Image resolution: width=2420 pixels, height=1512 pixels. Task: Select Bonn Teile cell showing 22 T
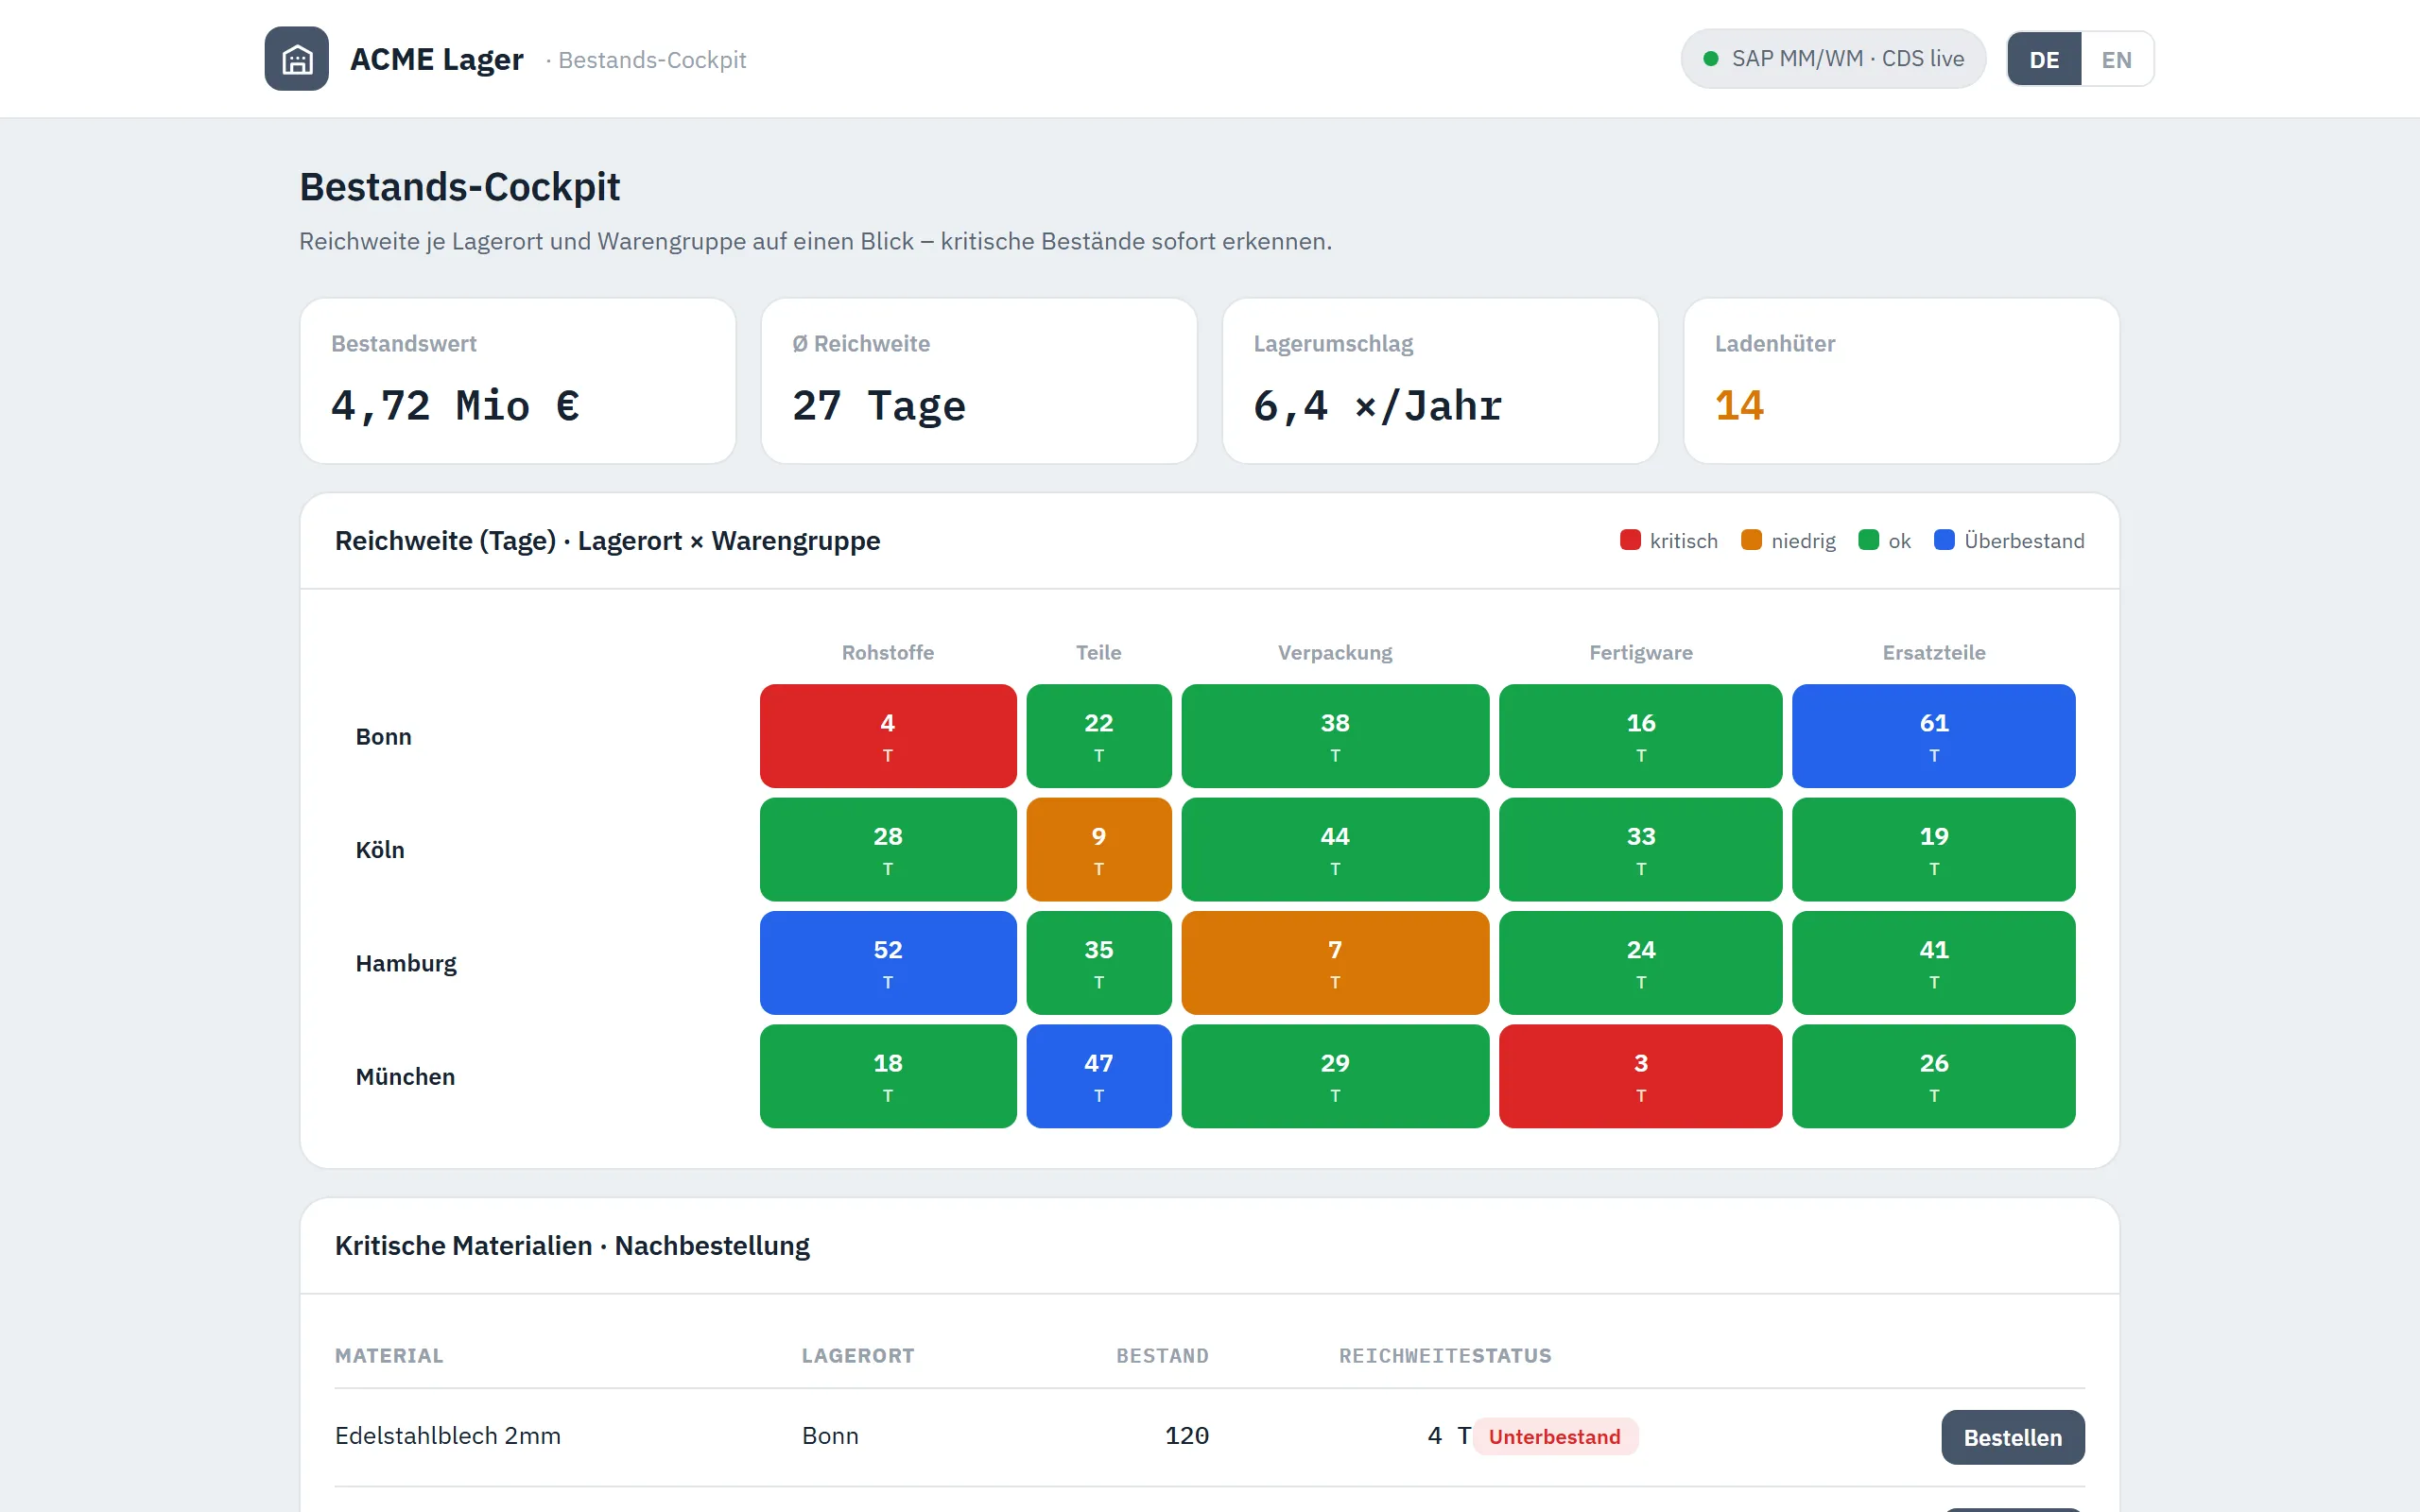click(1099, 736)
